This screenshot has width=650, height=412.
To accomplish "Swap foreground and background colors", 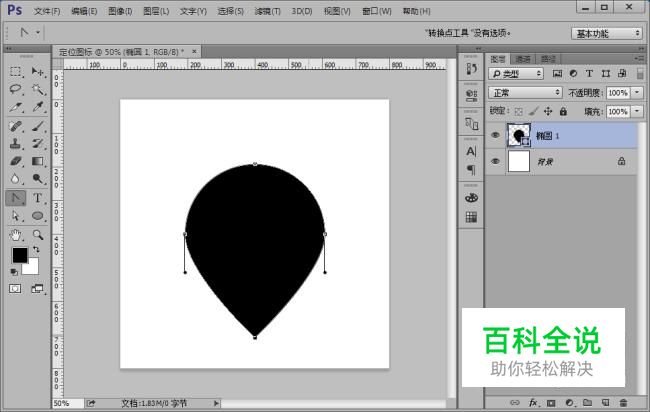I will pyautogui.click(x=36, y=250).
